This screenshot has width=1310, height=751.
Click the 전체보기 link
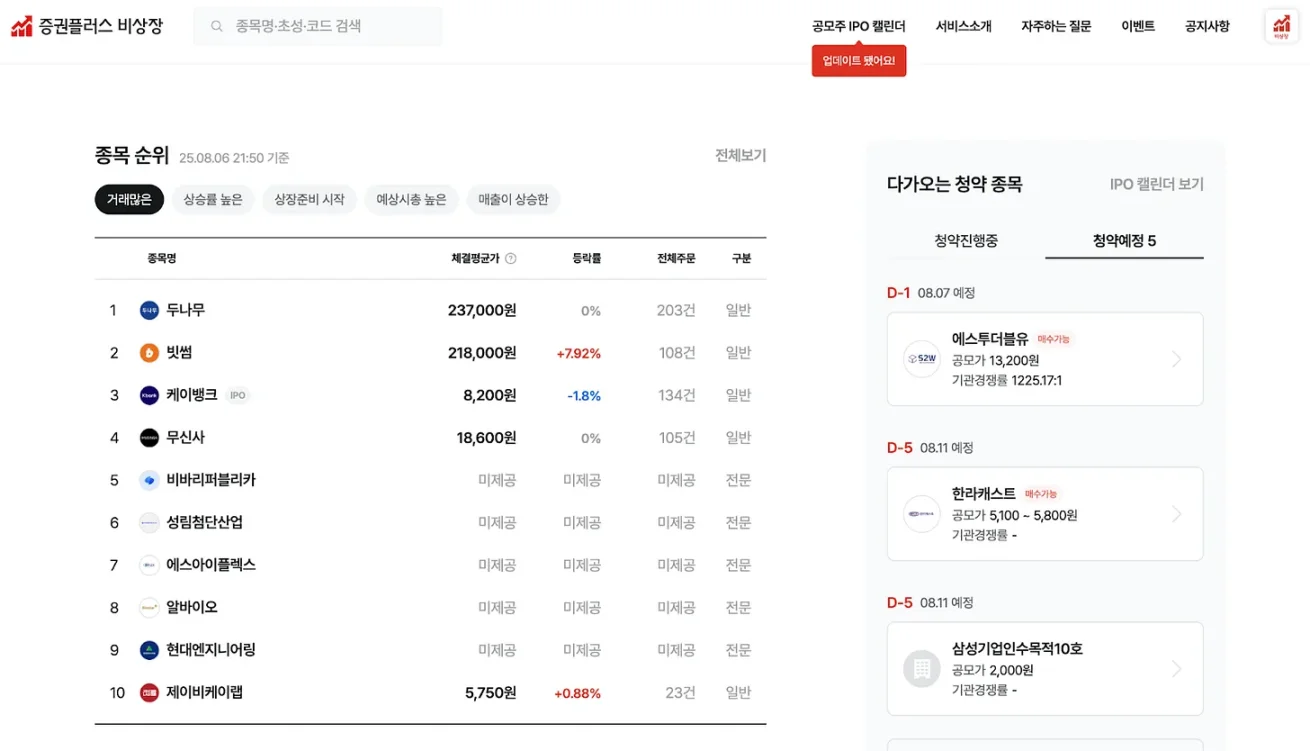(739, 155)
